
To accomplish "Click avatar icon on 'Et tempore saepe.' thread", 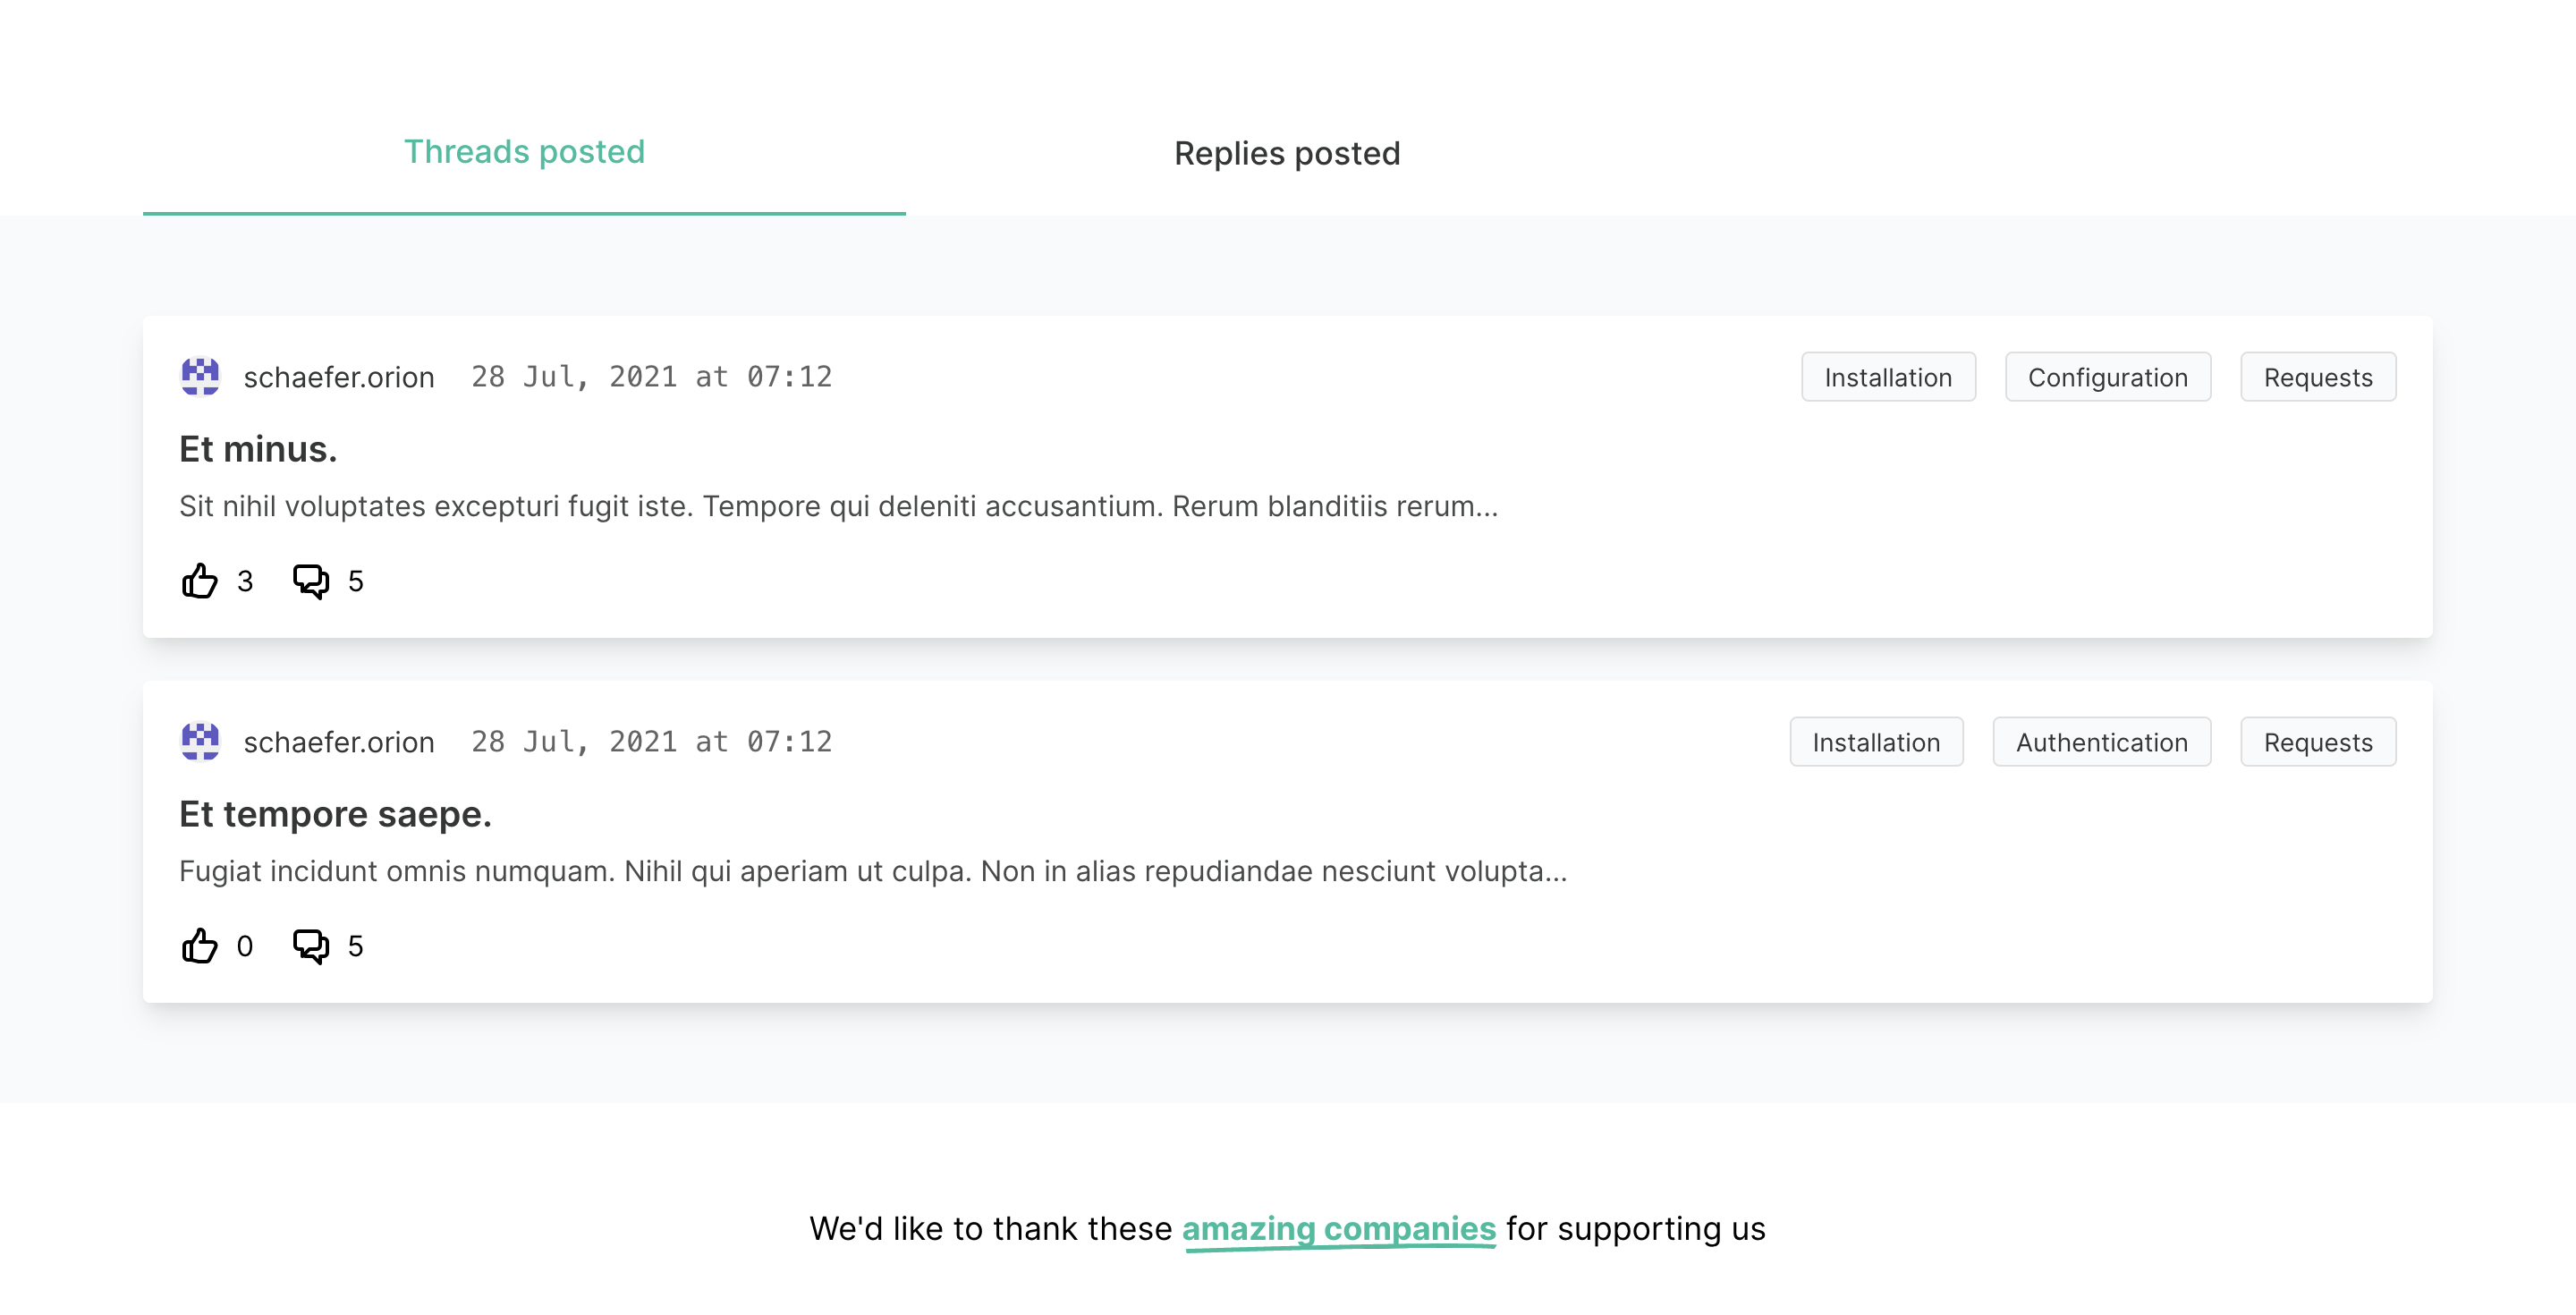I will coord(200,742).
